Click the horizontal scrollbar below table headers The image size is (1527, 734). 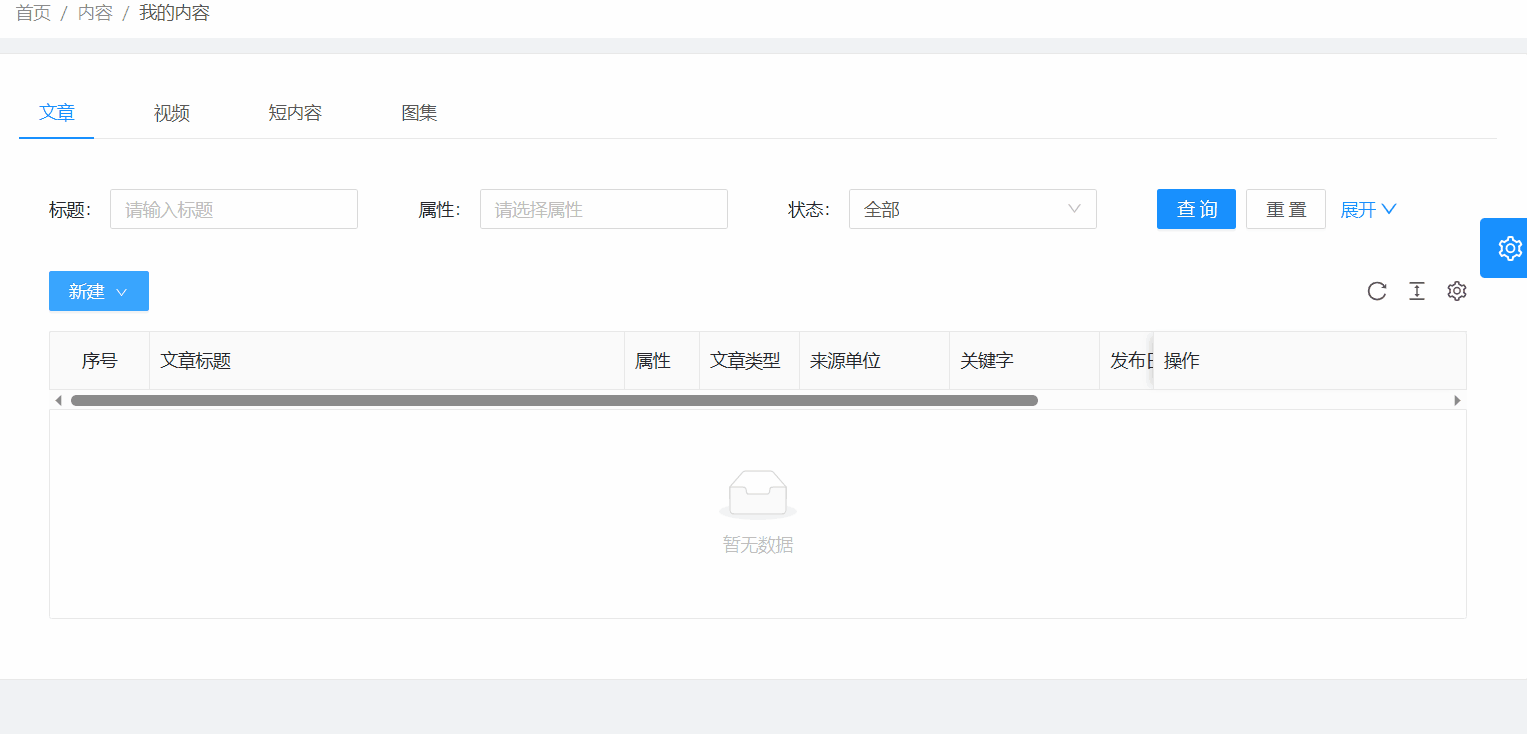[x=550, y=399]
